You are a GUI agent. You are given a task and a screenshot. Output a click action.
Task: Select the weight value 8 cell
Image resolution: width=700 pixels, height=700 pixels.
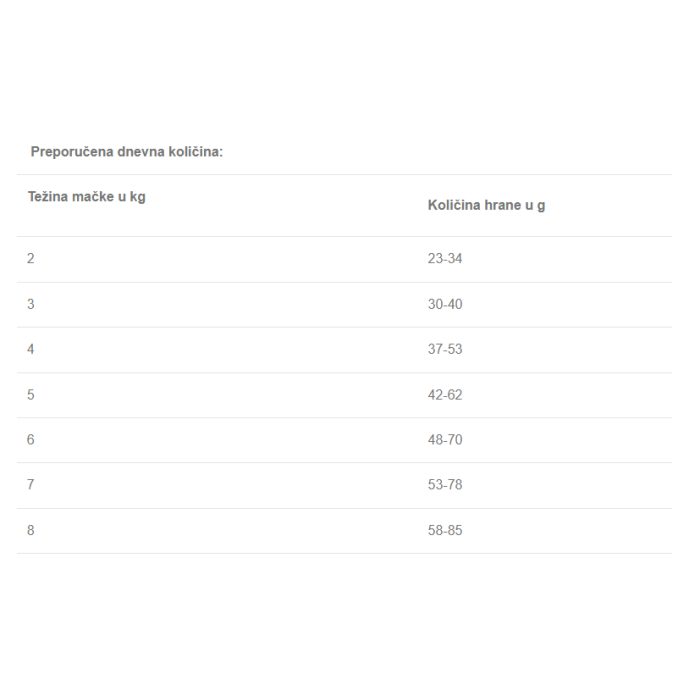coord(30,530)
